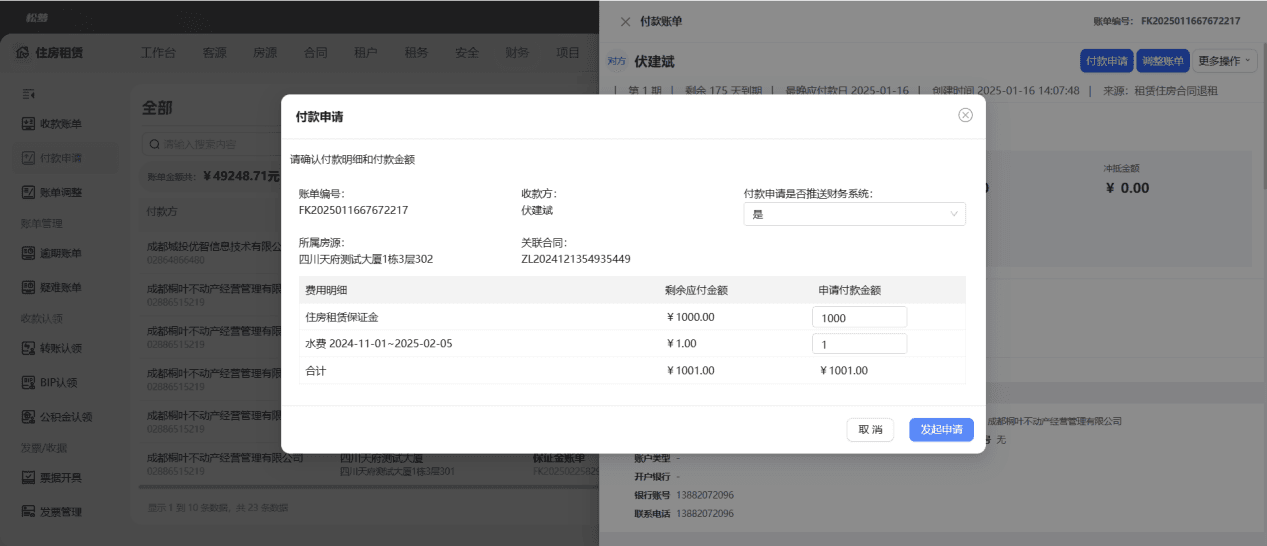Submit with the 发起申请 button
This screenshot has height=546, width=1267.
pos(941,429)
